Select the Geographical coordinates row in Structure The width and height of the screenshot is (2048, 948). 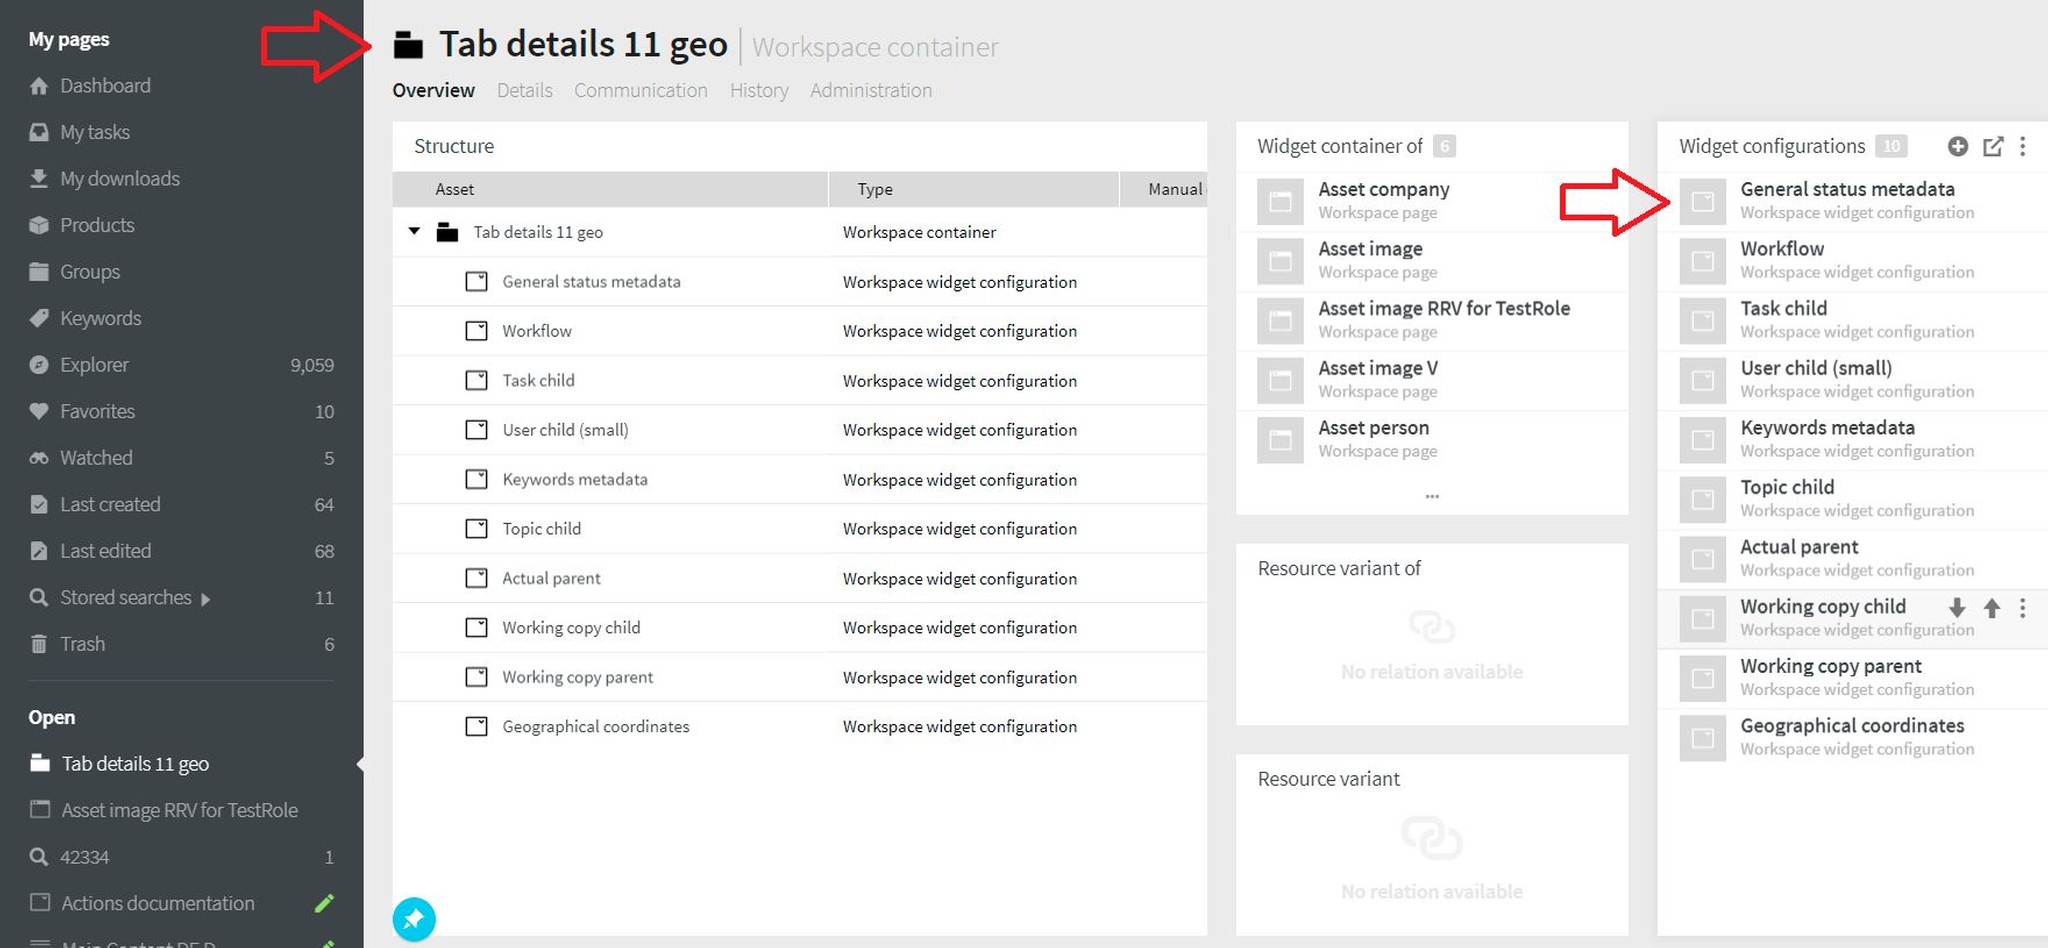click(x=595, y=727)
